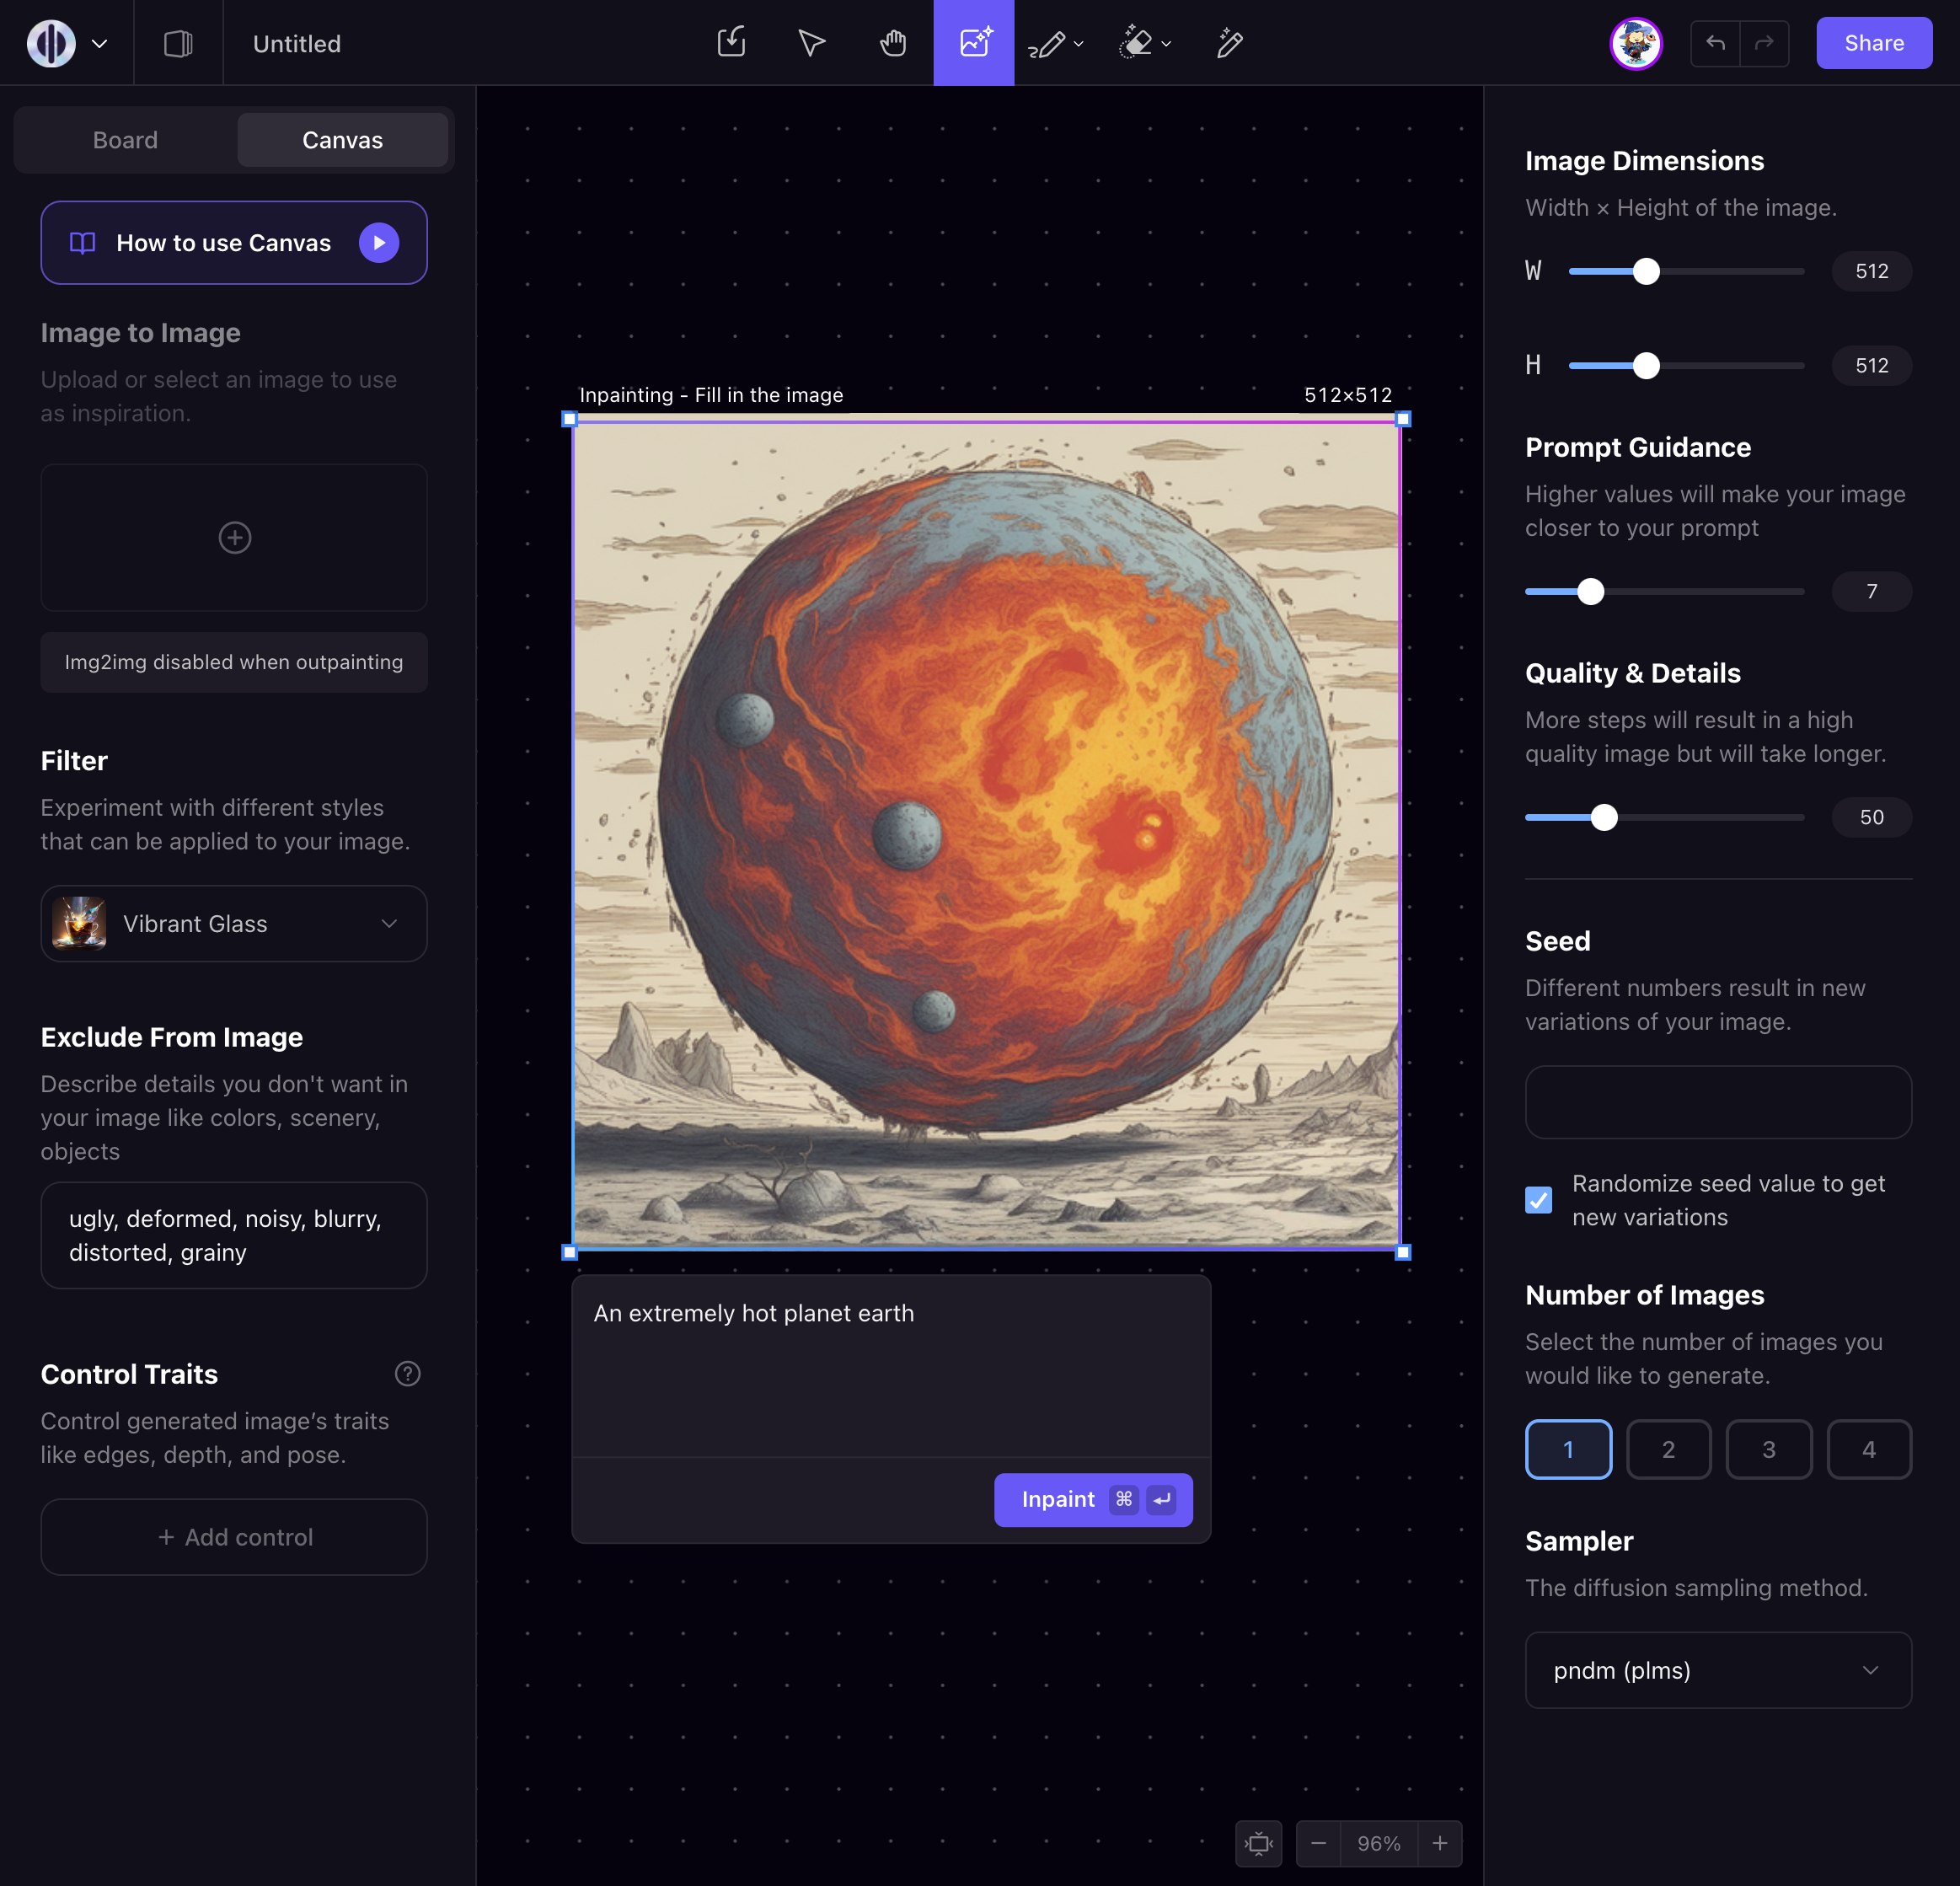1960x1886 pixels.
Task: Select 4 for number of images
Action: click(1868, 1449)
